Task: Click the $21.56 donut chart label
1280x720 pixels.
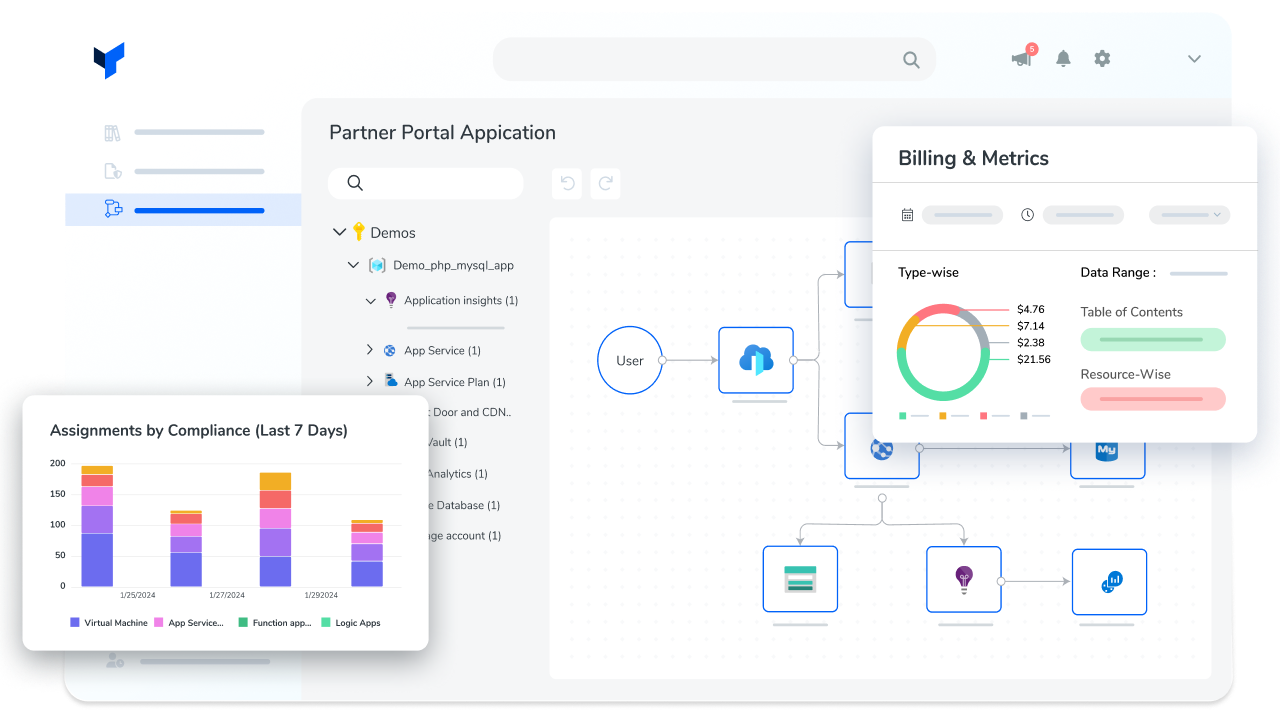Action: [x=1034, y=359]
